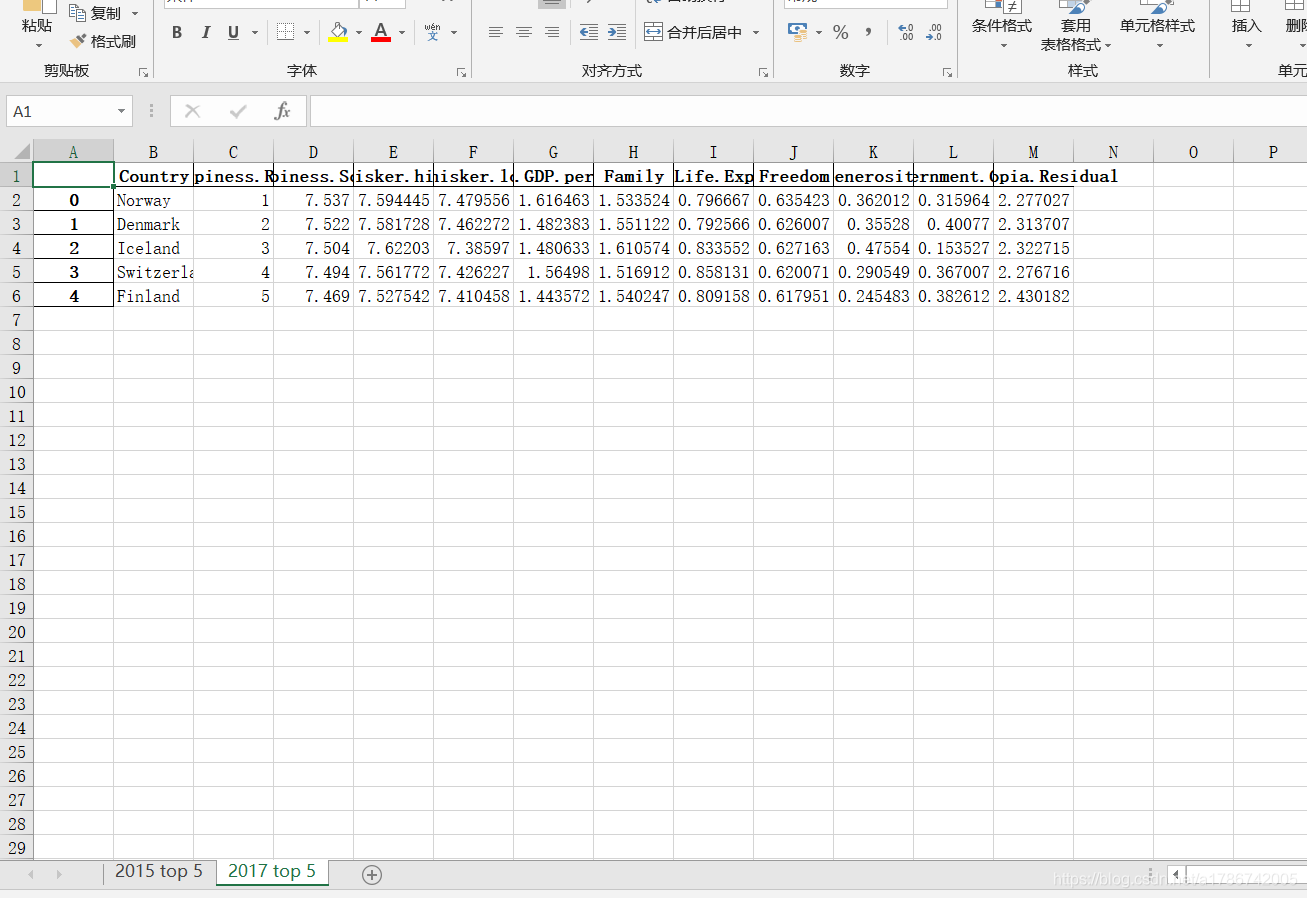
Task: Click the insert function fx button
Action: (283, 111)
